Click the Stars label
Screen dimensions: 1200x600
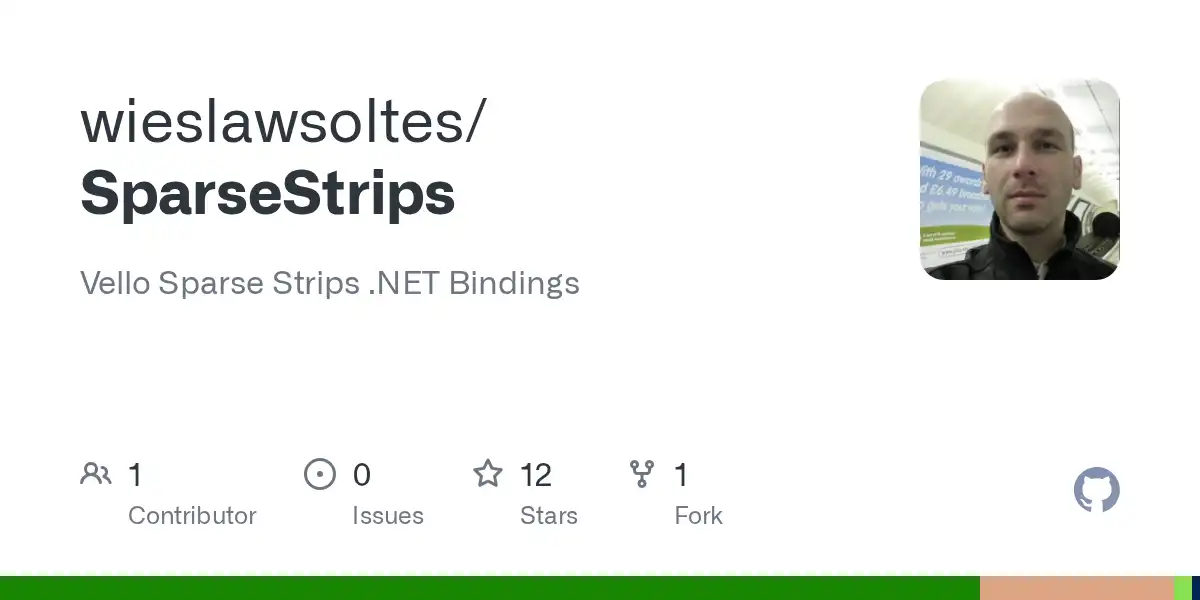[549, 516]
